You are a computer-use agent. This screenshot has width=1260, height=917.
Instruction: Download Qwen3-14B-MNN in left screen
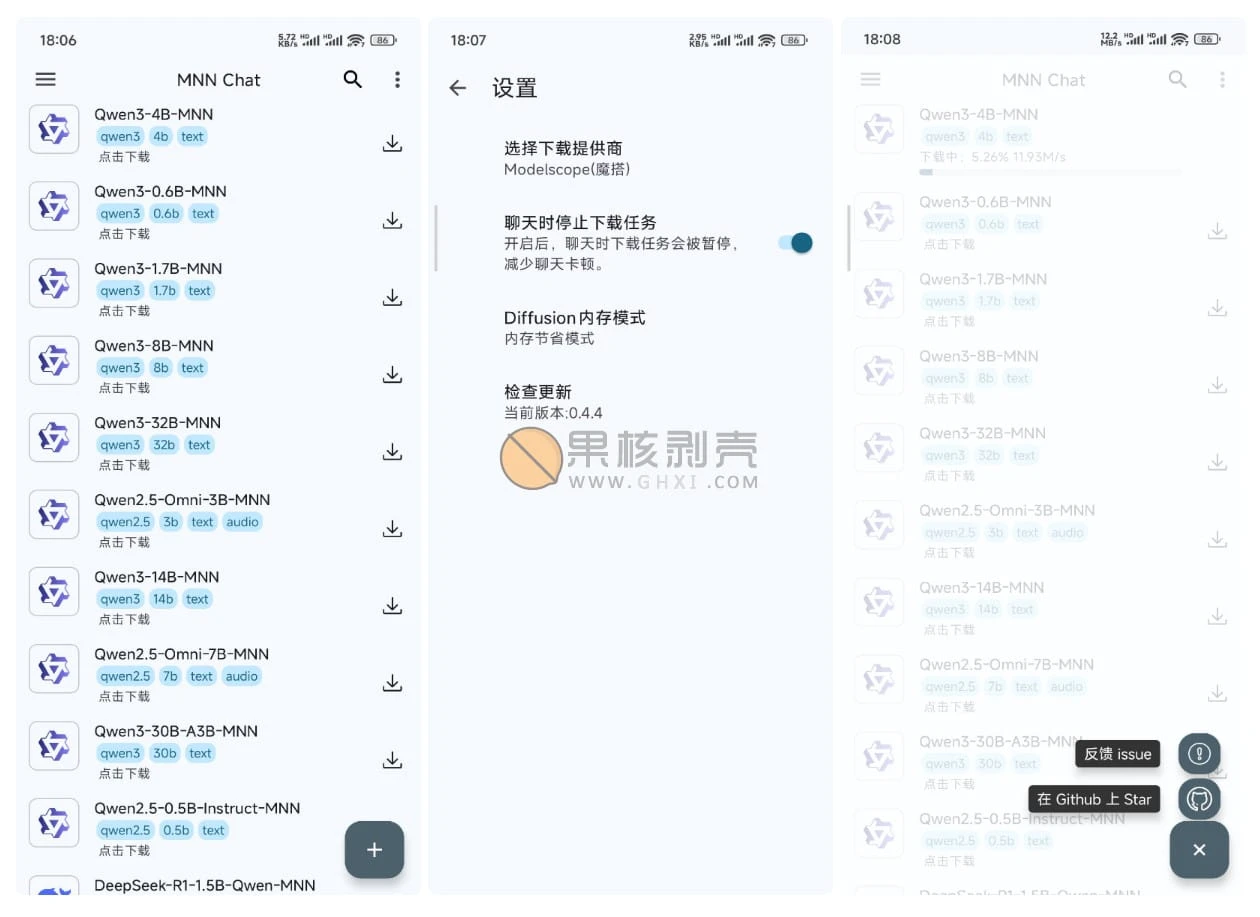click(x=393, y=606)
